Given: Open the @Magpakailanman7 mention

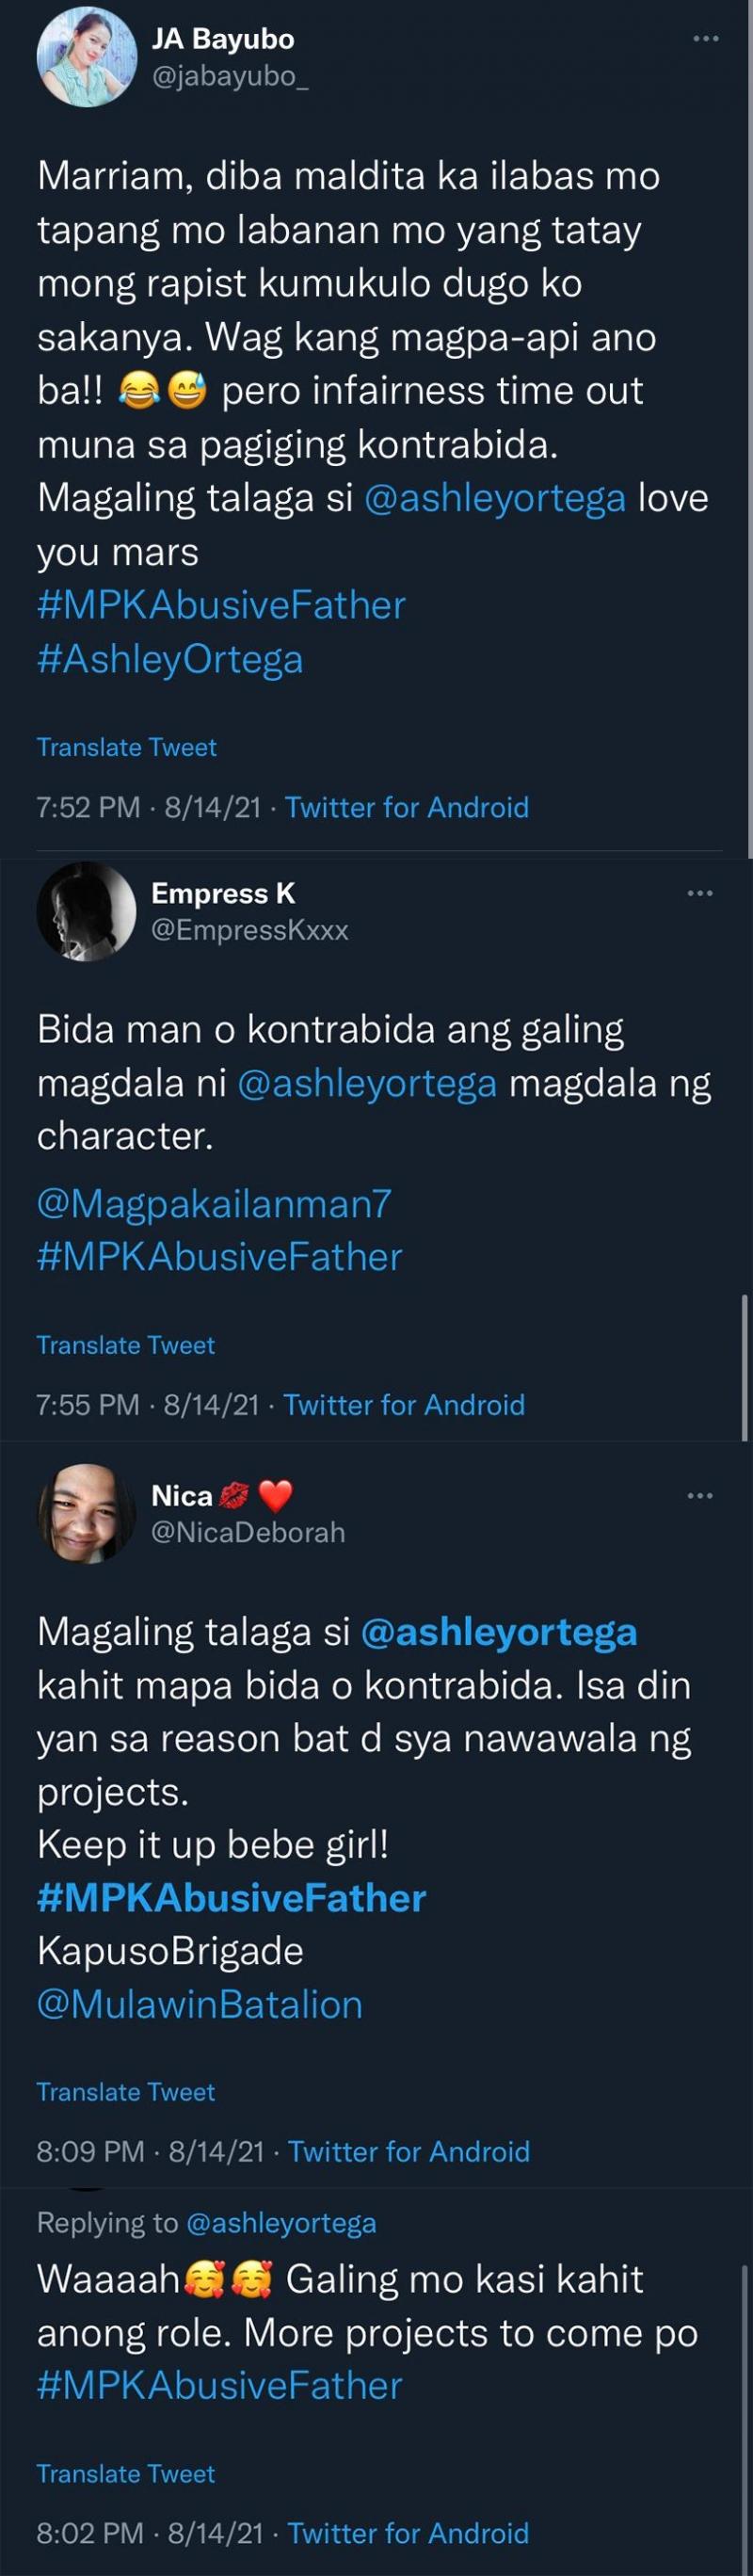Looking at the screenshot, I should coord(214,1204).
